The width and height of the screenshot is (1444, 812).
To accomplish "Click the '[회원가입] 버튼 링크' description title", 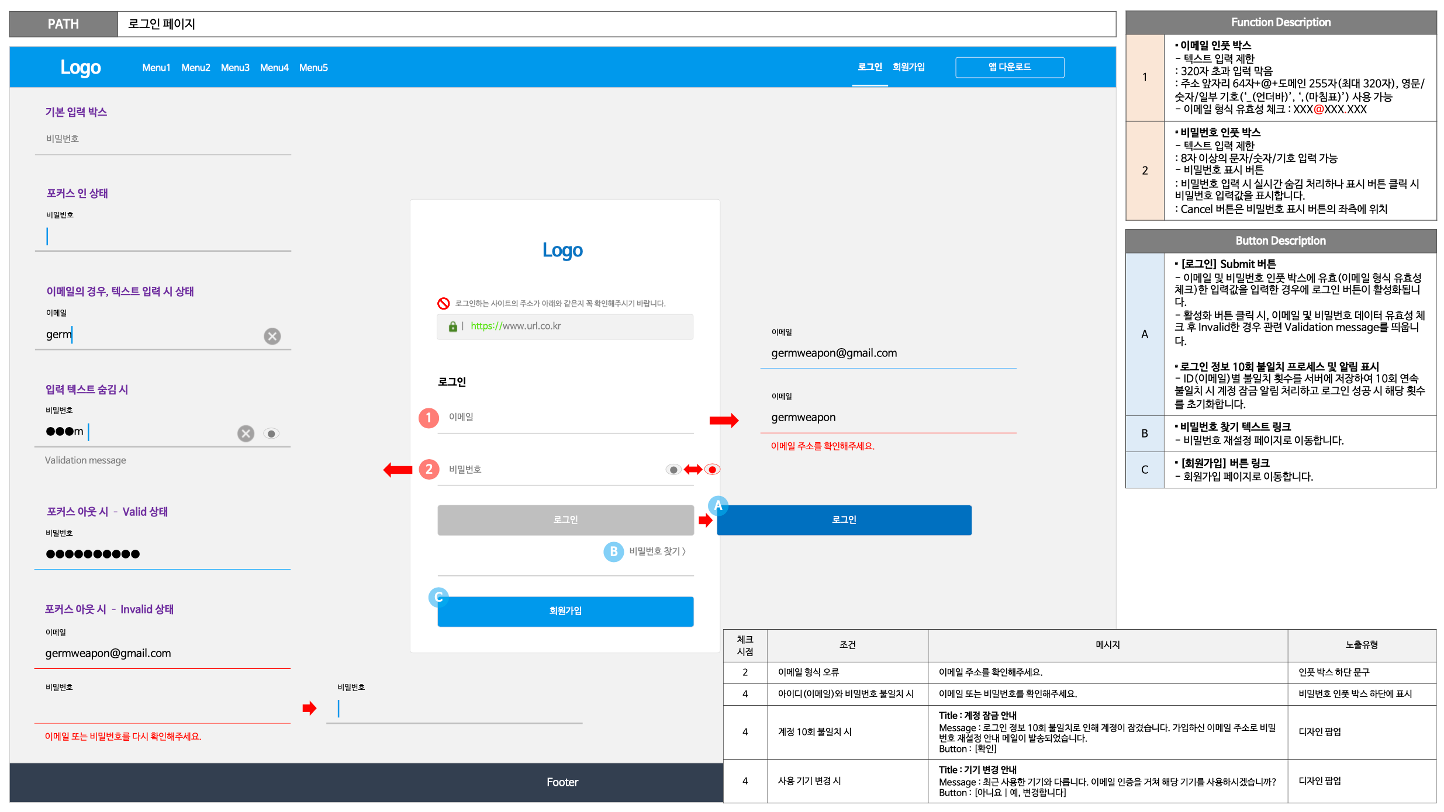I will [1223, 463].
